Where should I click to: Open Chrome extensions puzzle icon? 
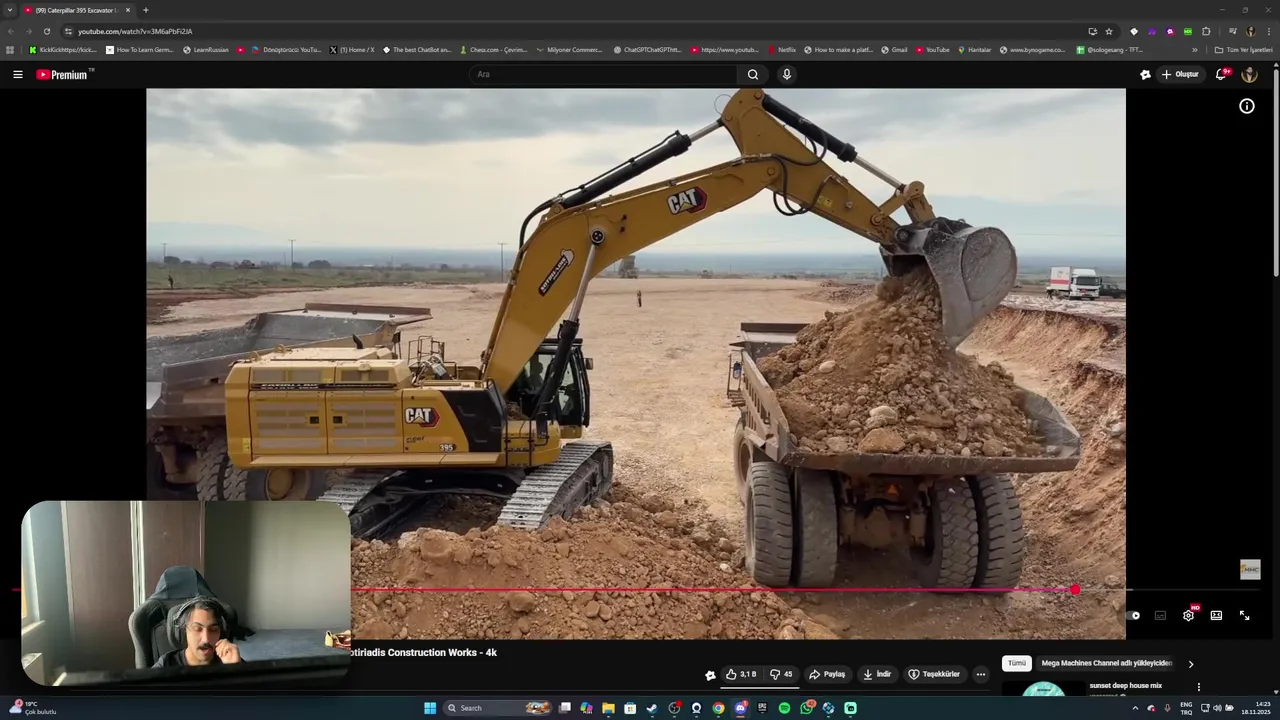click(x=1206, y=31)
